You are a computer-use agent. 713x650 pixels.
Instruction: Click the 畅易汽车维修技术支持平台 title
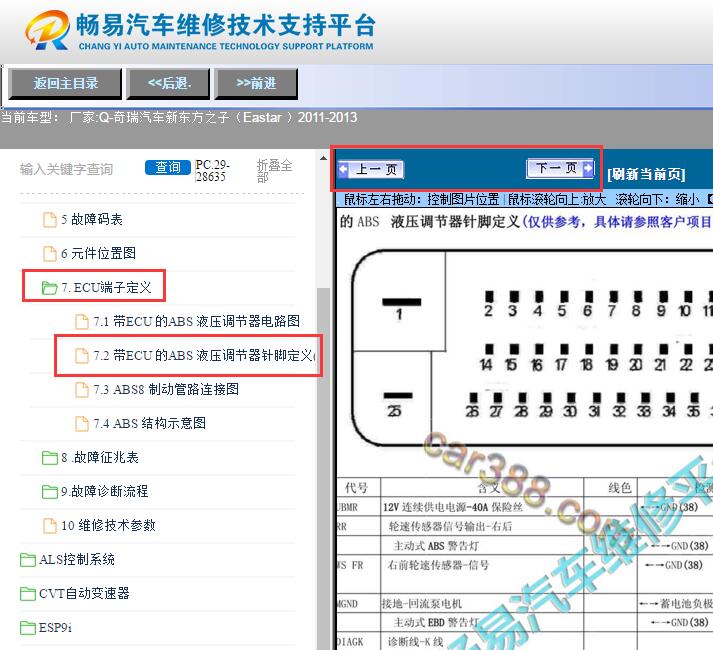tap(226, 25)
